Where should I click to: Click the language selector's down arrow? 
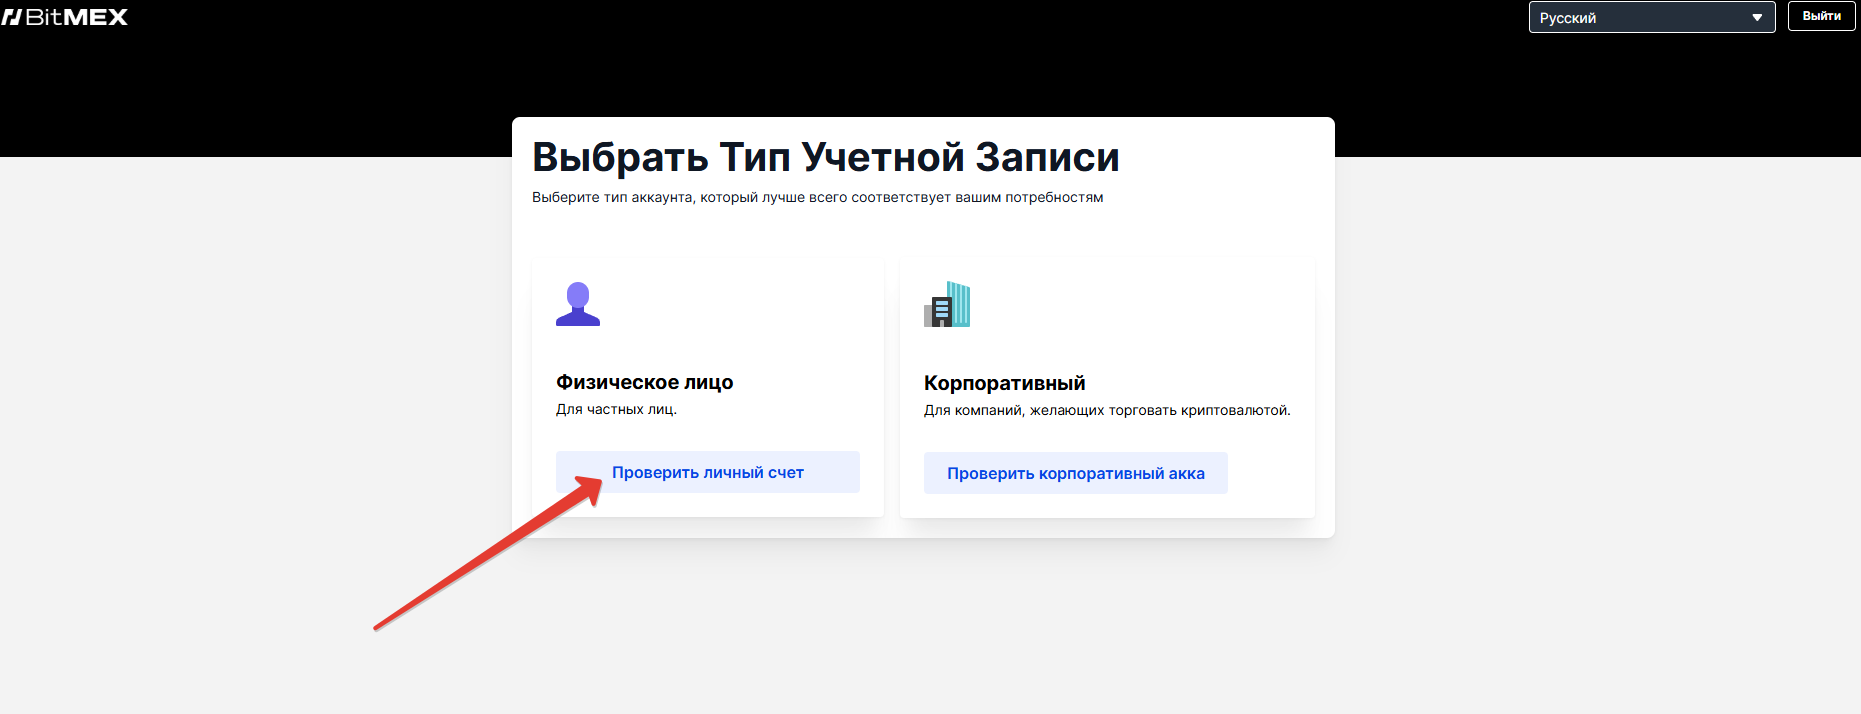coord(1757,17)
